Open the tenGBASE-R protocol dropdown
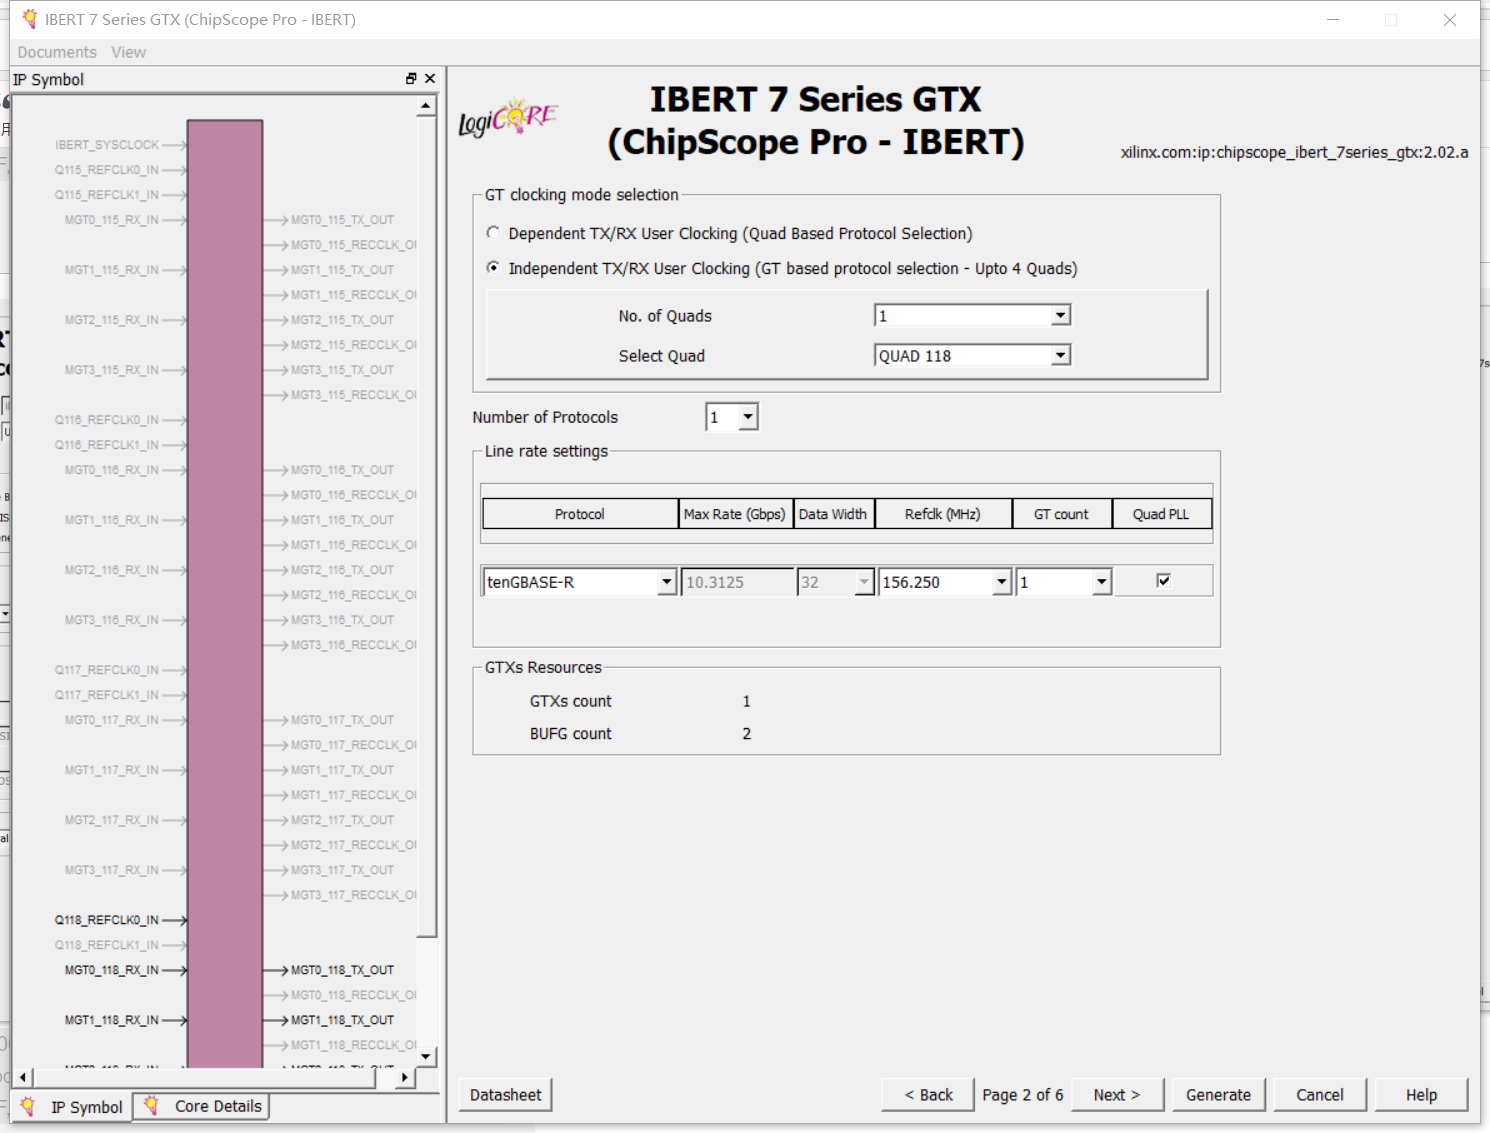The height and width of the screenshot is (1133, 1490). coord(666,582)
